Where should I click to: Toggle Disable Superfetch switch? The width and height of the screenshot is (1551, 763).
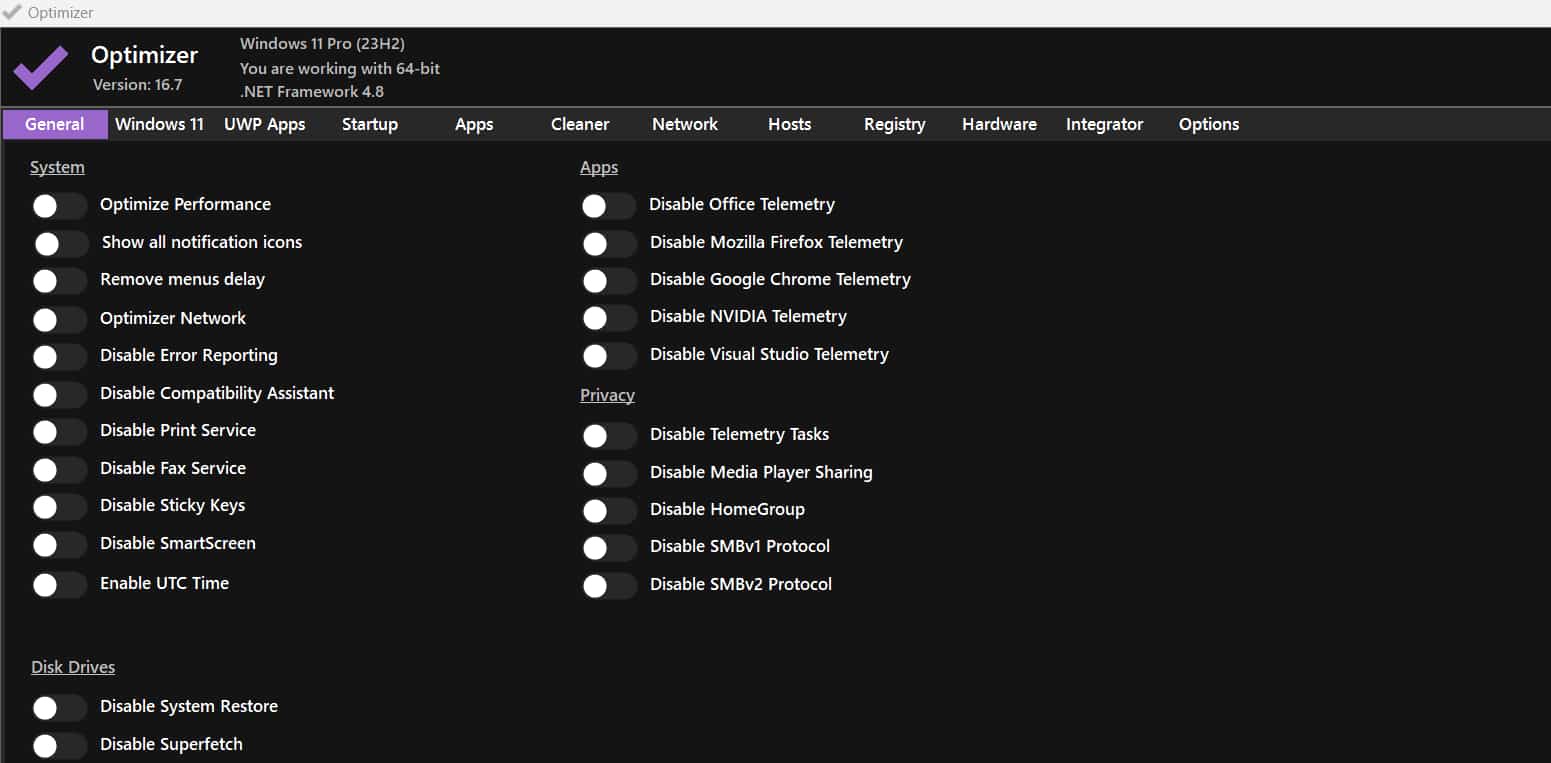coord(59,746)
